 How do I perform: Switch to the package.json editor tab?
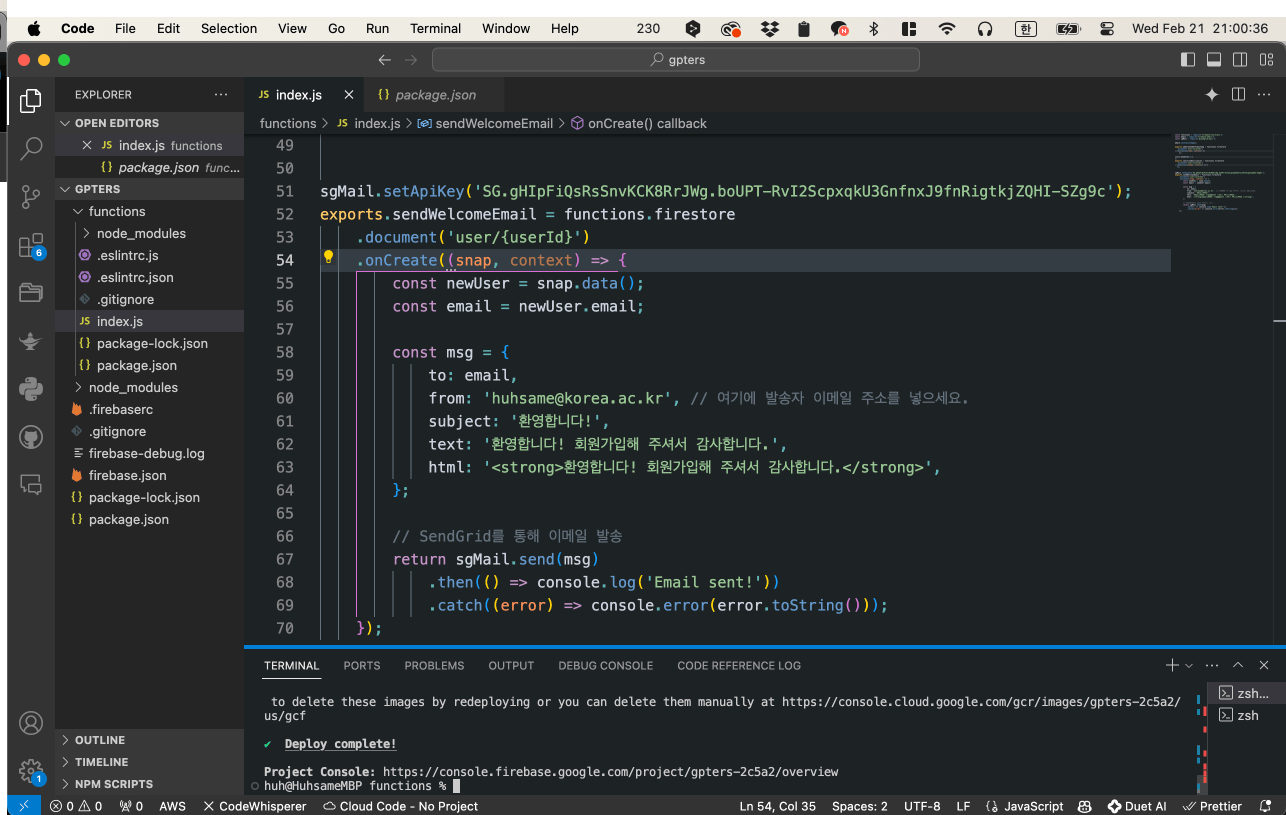point(435,95)
